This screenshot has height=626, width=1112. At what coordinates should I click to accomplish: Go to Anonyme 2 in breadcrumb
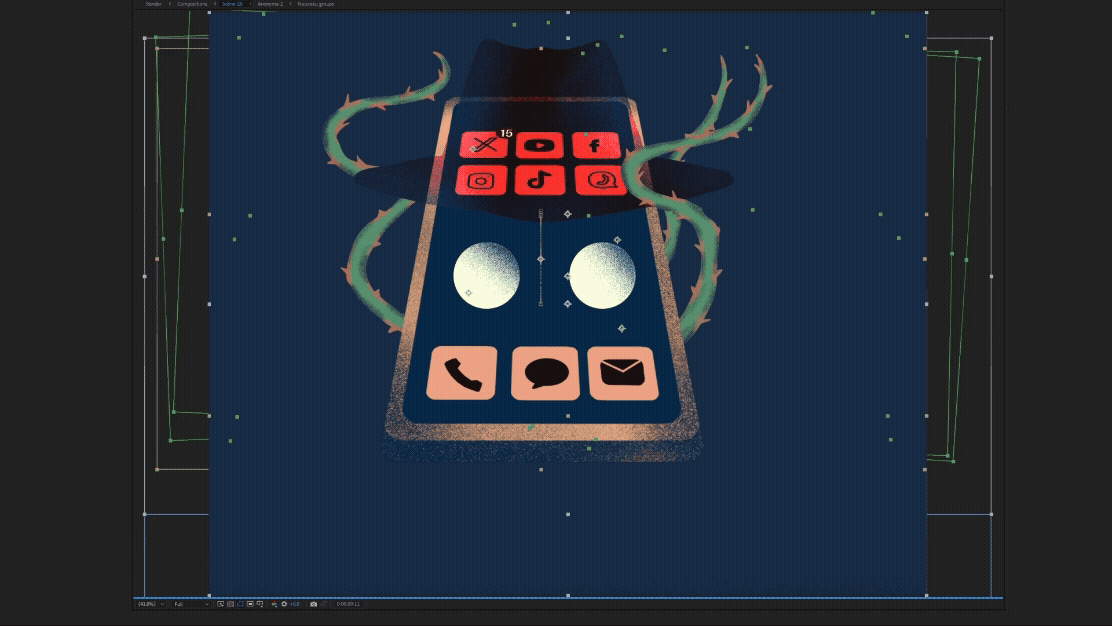270,4
